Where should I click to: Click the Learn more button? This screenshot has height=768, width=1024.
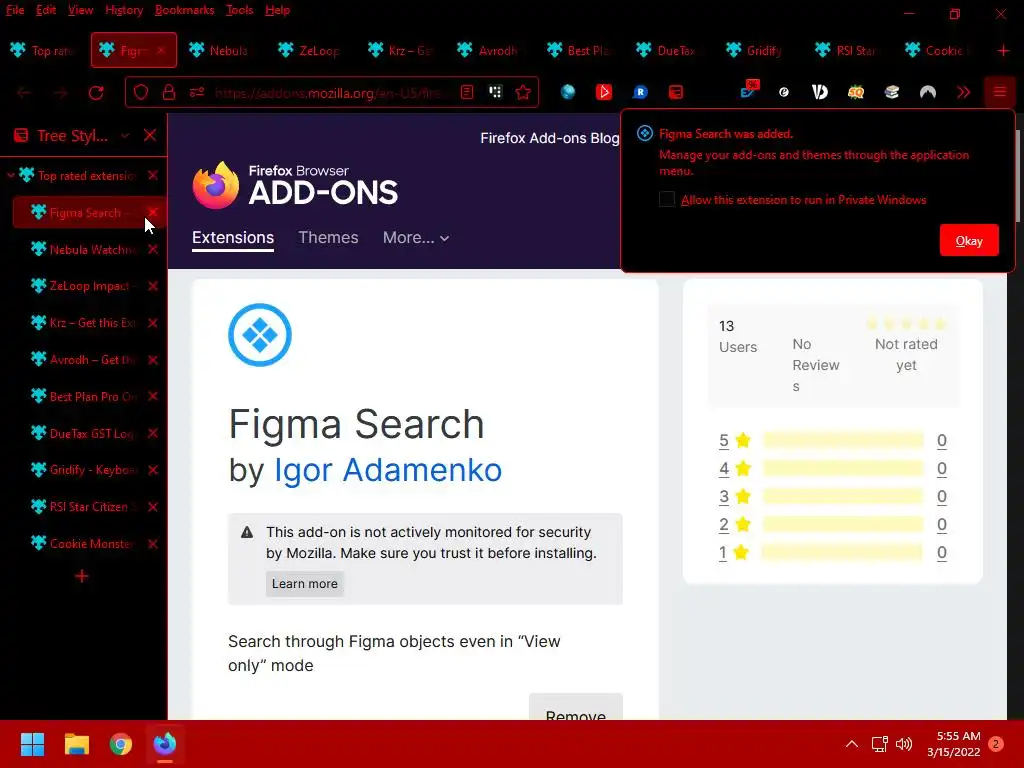point(304,583)
